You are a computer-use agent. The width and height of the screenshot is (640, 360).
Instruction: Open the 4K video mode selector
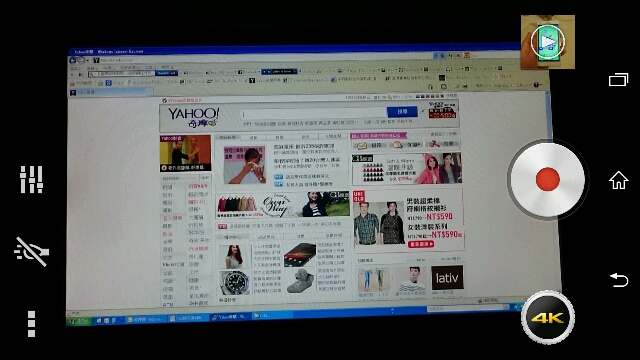click(x=548, y=318)
